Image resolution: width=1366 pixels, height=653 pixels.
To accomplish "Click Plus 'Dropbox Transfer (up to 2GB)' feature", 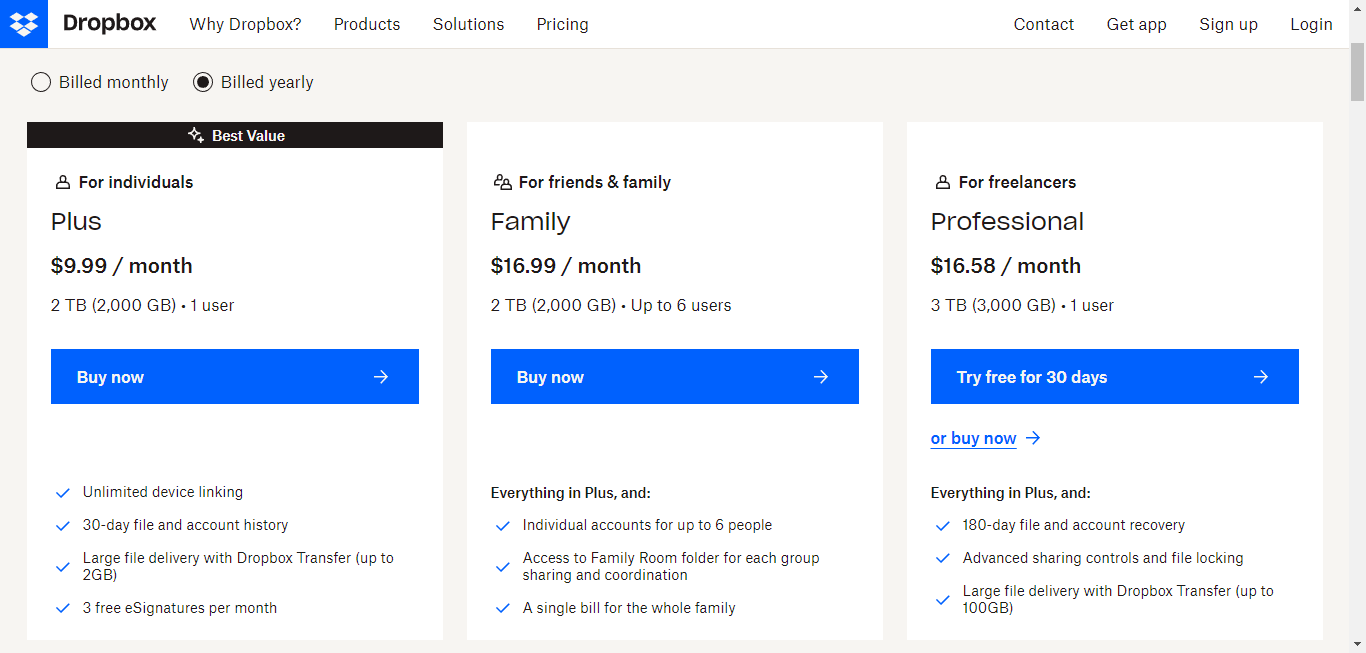I will coord(238,566).
